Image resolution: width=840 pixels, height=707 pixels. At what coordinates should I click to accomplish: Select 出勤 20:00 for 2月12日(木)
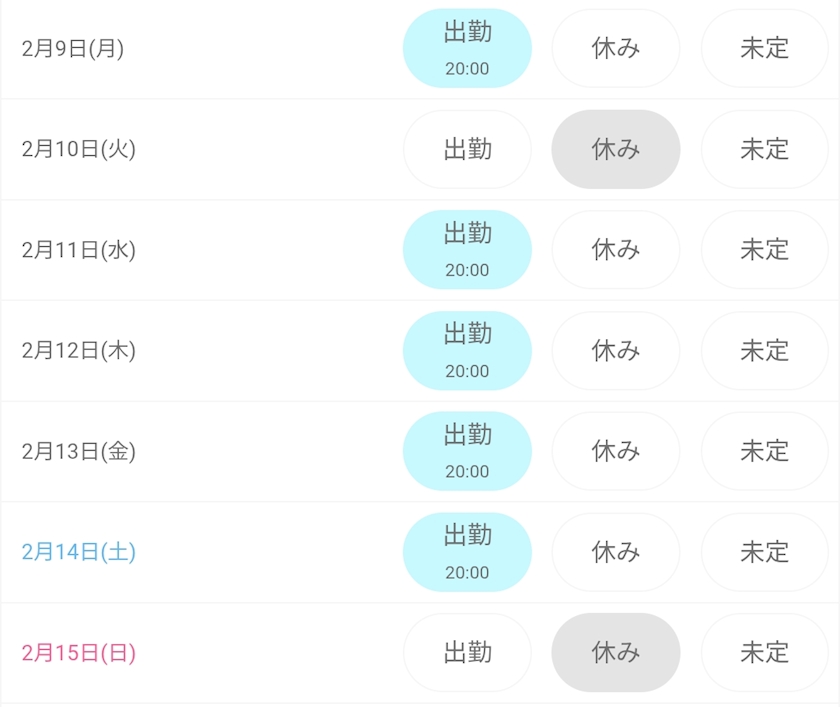pyautogui.click(x=467, y=350)
